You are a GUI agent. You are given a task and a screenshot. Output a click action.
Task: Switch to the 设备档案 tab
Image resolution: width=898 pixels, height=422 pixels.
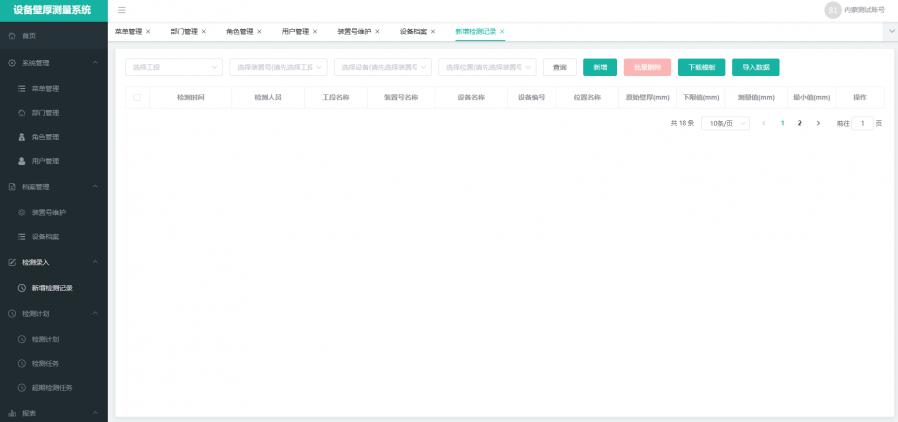tap(413, 32)
